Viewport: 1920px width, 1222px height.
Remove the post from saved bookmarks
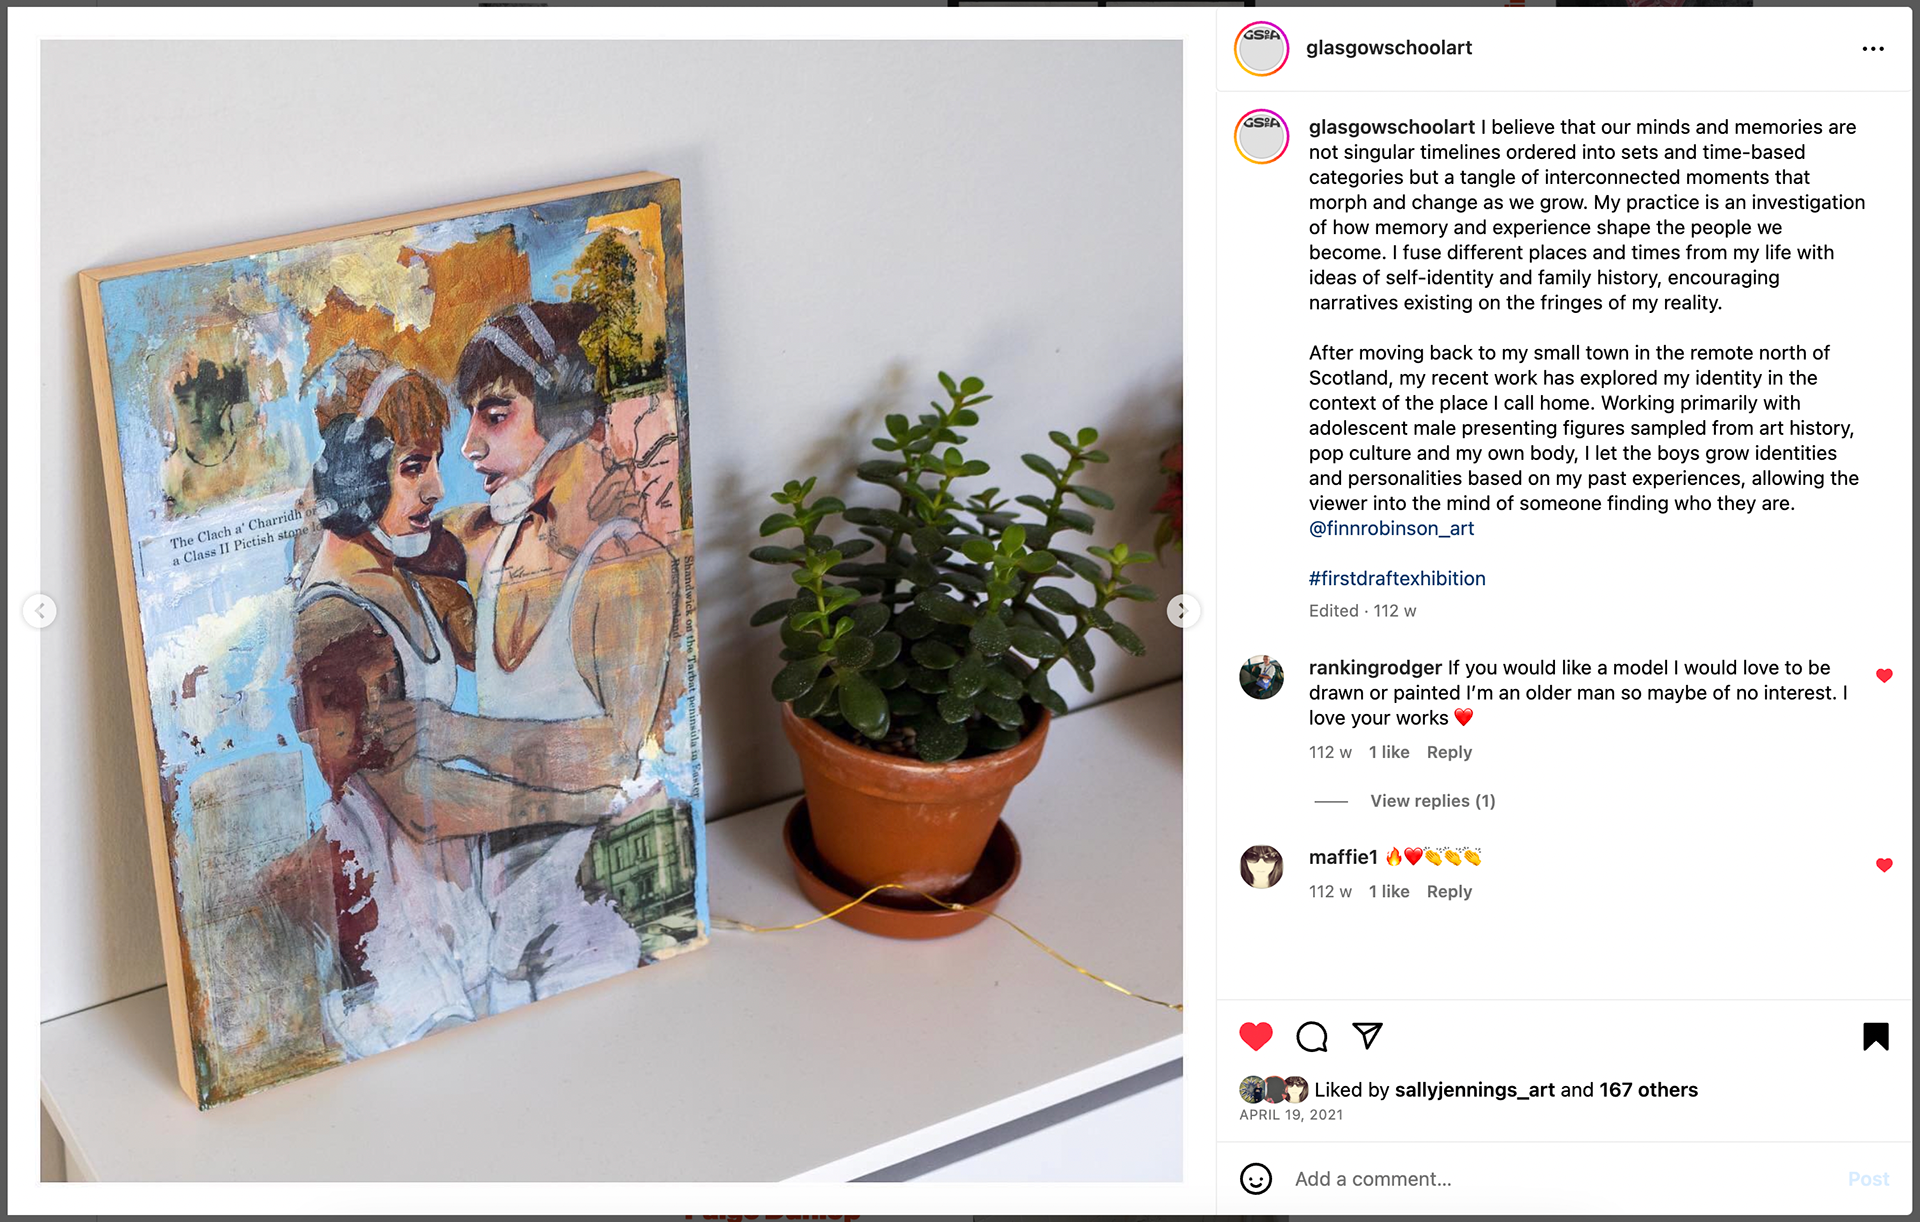[x=1876, y=1036]
